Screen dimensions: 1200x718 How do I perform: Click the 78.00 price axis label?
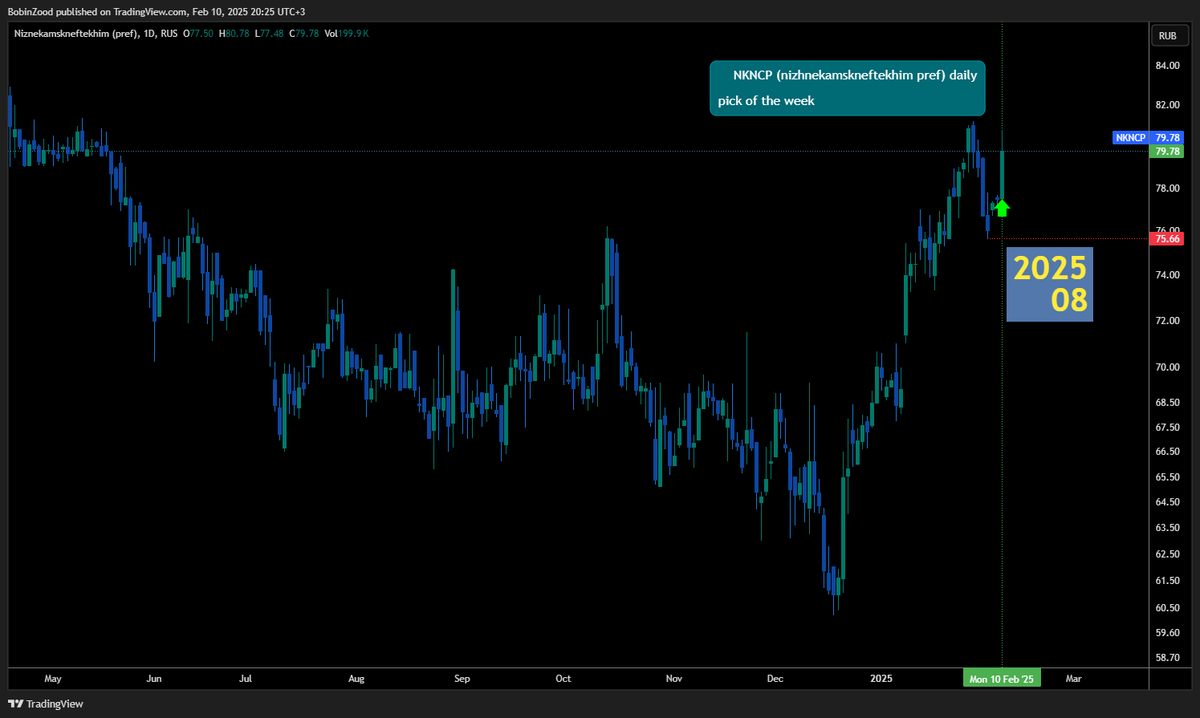coord(1167,188)
